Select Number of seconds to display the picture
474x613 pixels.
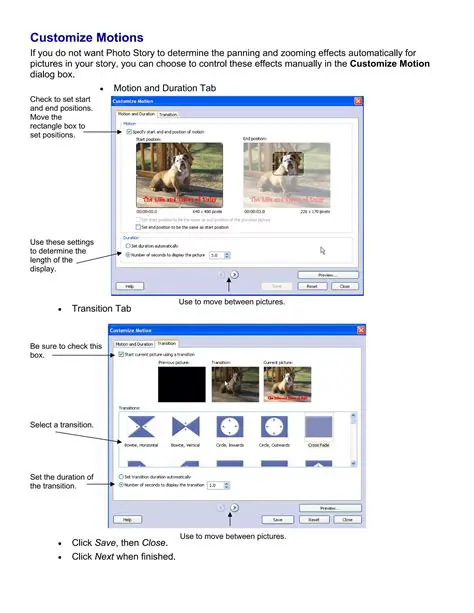tap(128, 255)
